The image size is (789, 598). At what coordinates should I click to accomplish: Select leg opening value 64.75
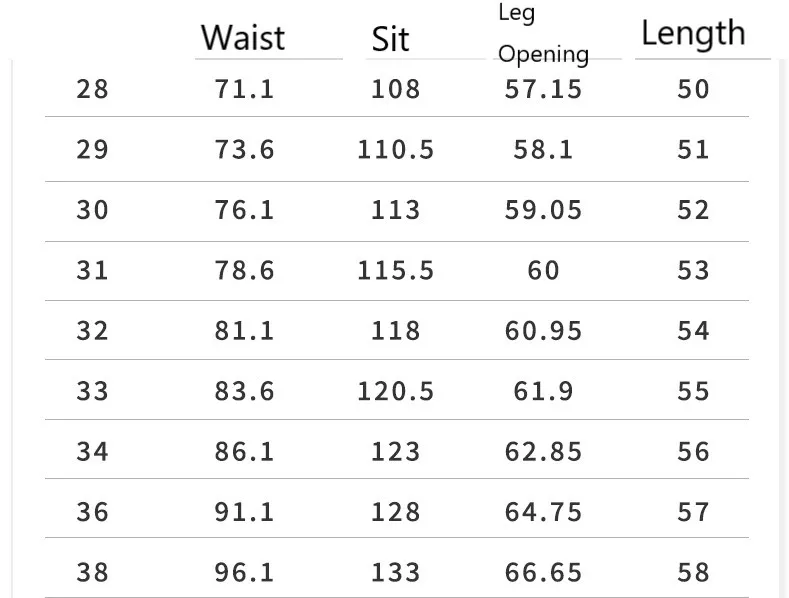point(543,512)
